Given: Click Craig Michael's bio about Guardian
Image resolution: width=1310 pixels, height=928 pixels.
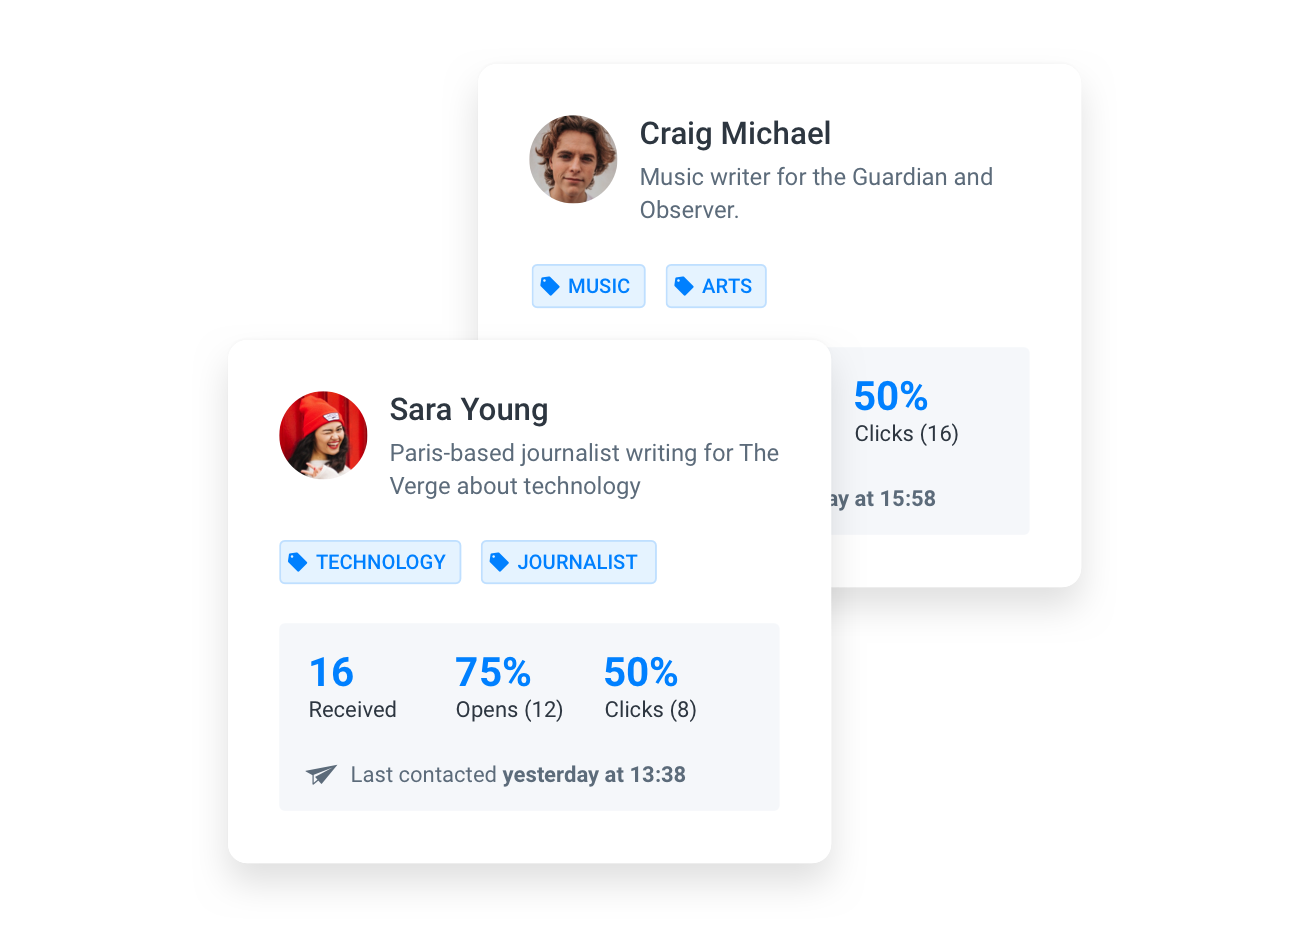Looking at the screenshot, I should pyautogui.click(x=816, y=193).
